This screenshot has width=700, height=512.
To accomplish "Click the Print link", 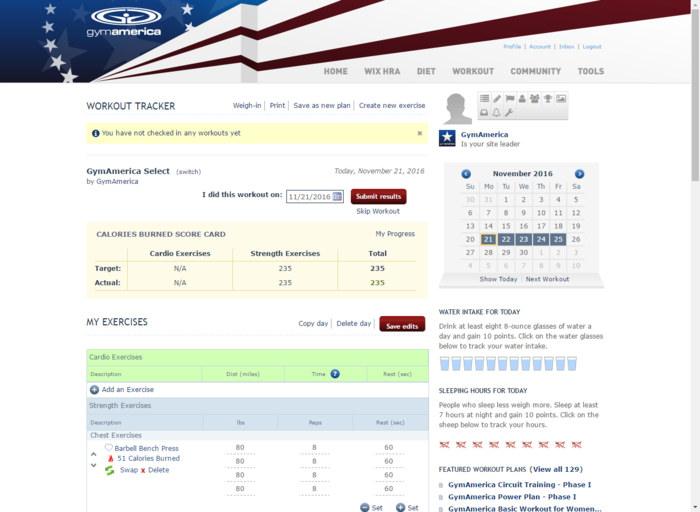I will [x=277, y=105].
